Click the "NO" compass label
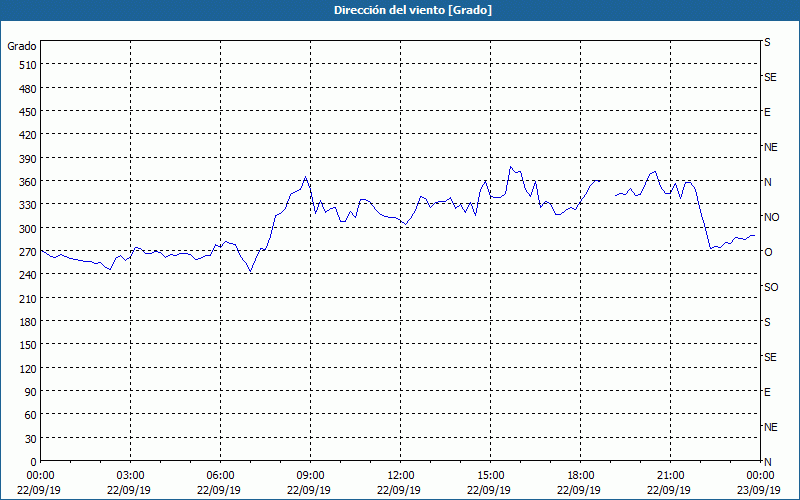 [x=771, y=217]
